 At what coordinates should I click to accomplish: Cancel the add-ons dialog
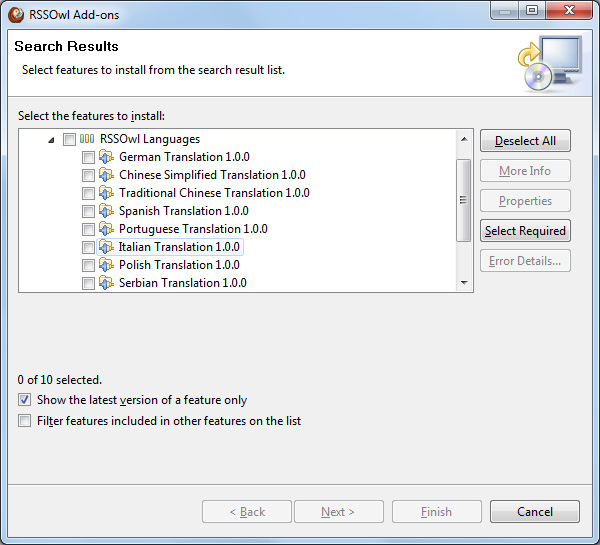[x=534, y=512]
